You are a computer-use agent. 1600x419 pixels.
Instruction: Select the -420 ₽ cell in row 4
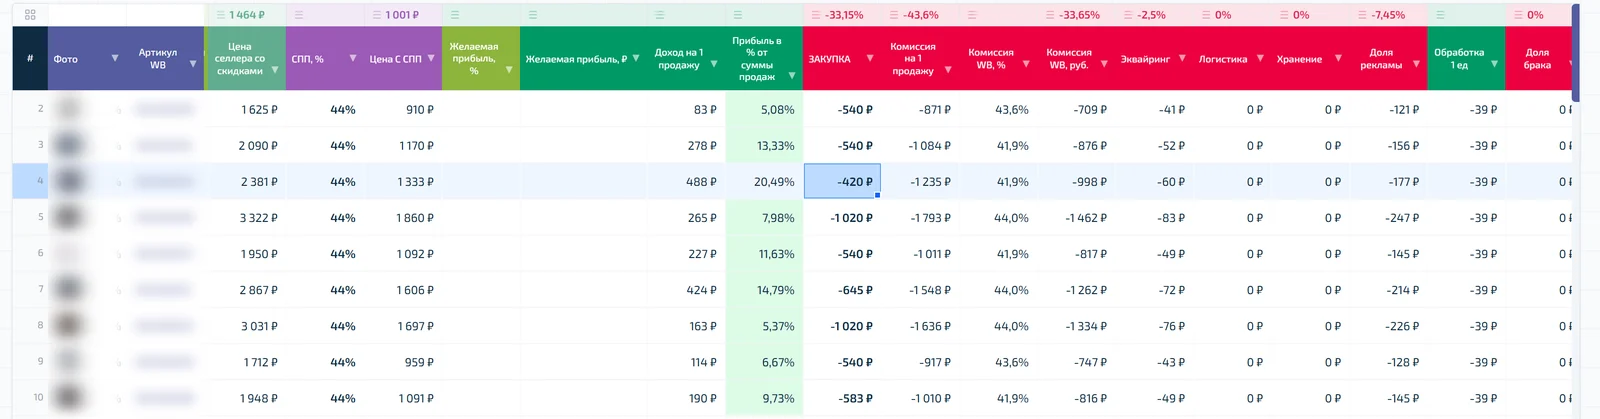tap(842, 181)
